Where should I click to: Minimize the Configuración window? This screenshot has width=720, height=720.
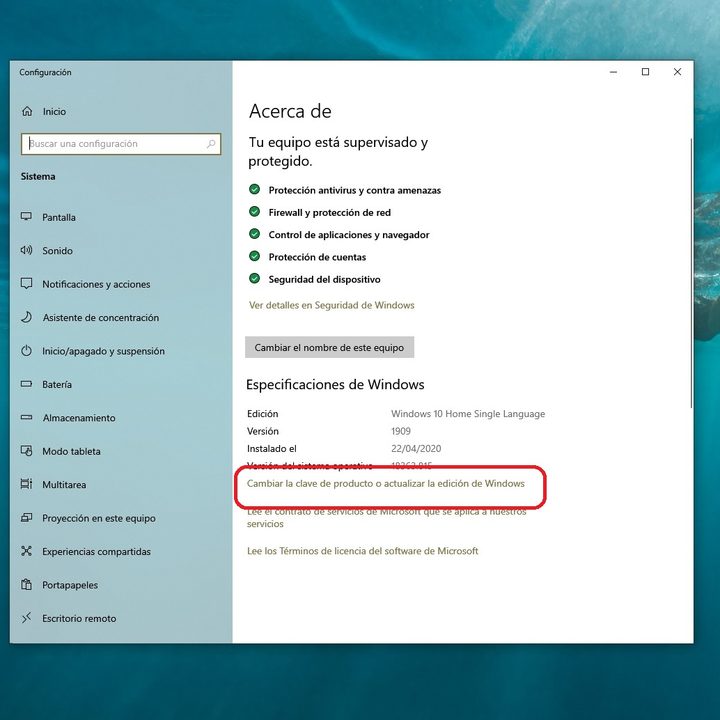point(613,72)
